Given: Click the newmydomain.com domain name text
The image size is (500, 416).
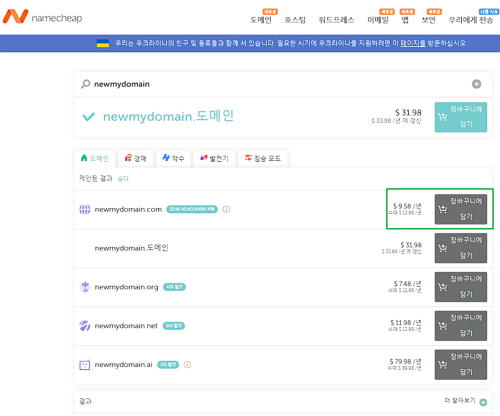Looking at the screenshot, I should click(128, 209).
